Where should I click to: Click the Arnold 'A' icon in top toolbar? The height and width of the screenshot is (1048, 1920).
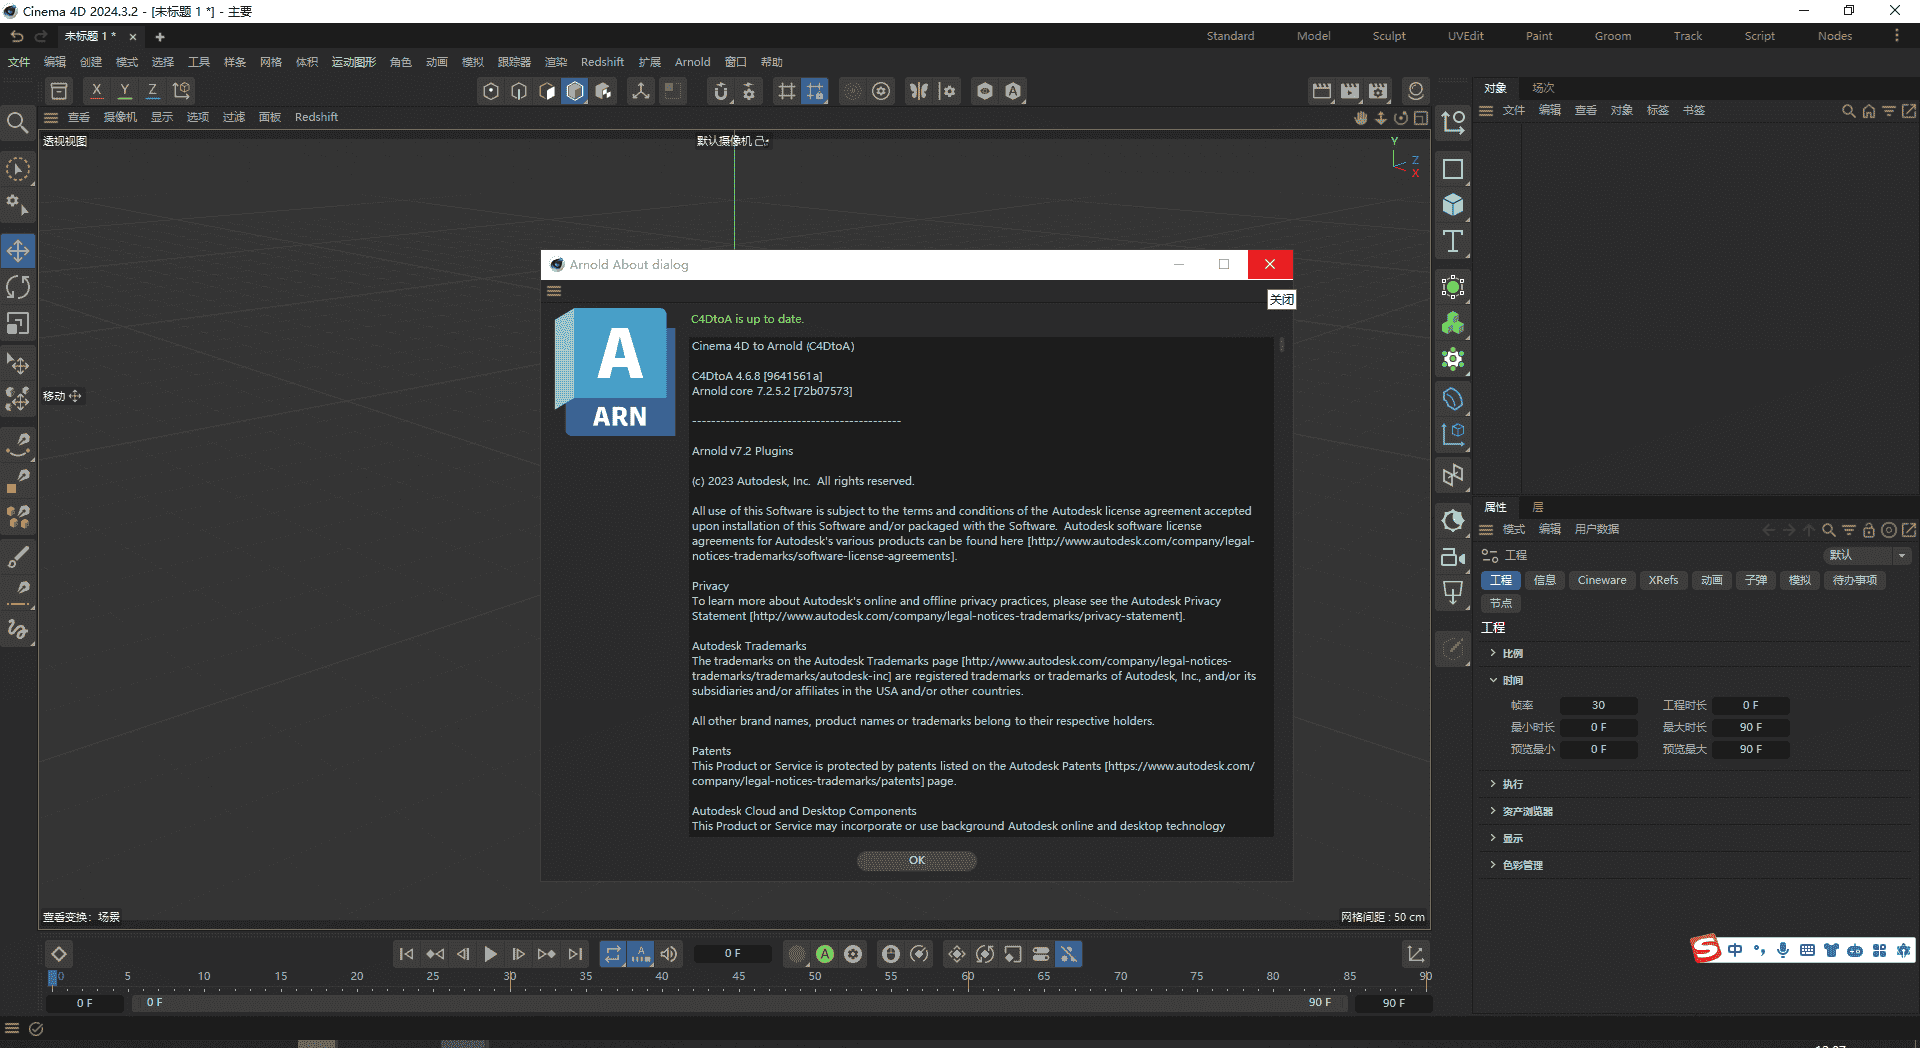(1013, 90)
